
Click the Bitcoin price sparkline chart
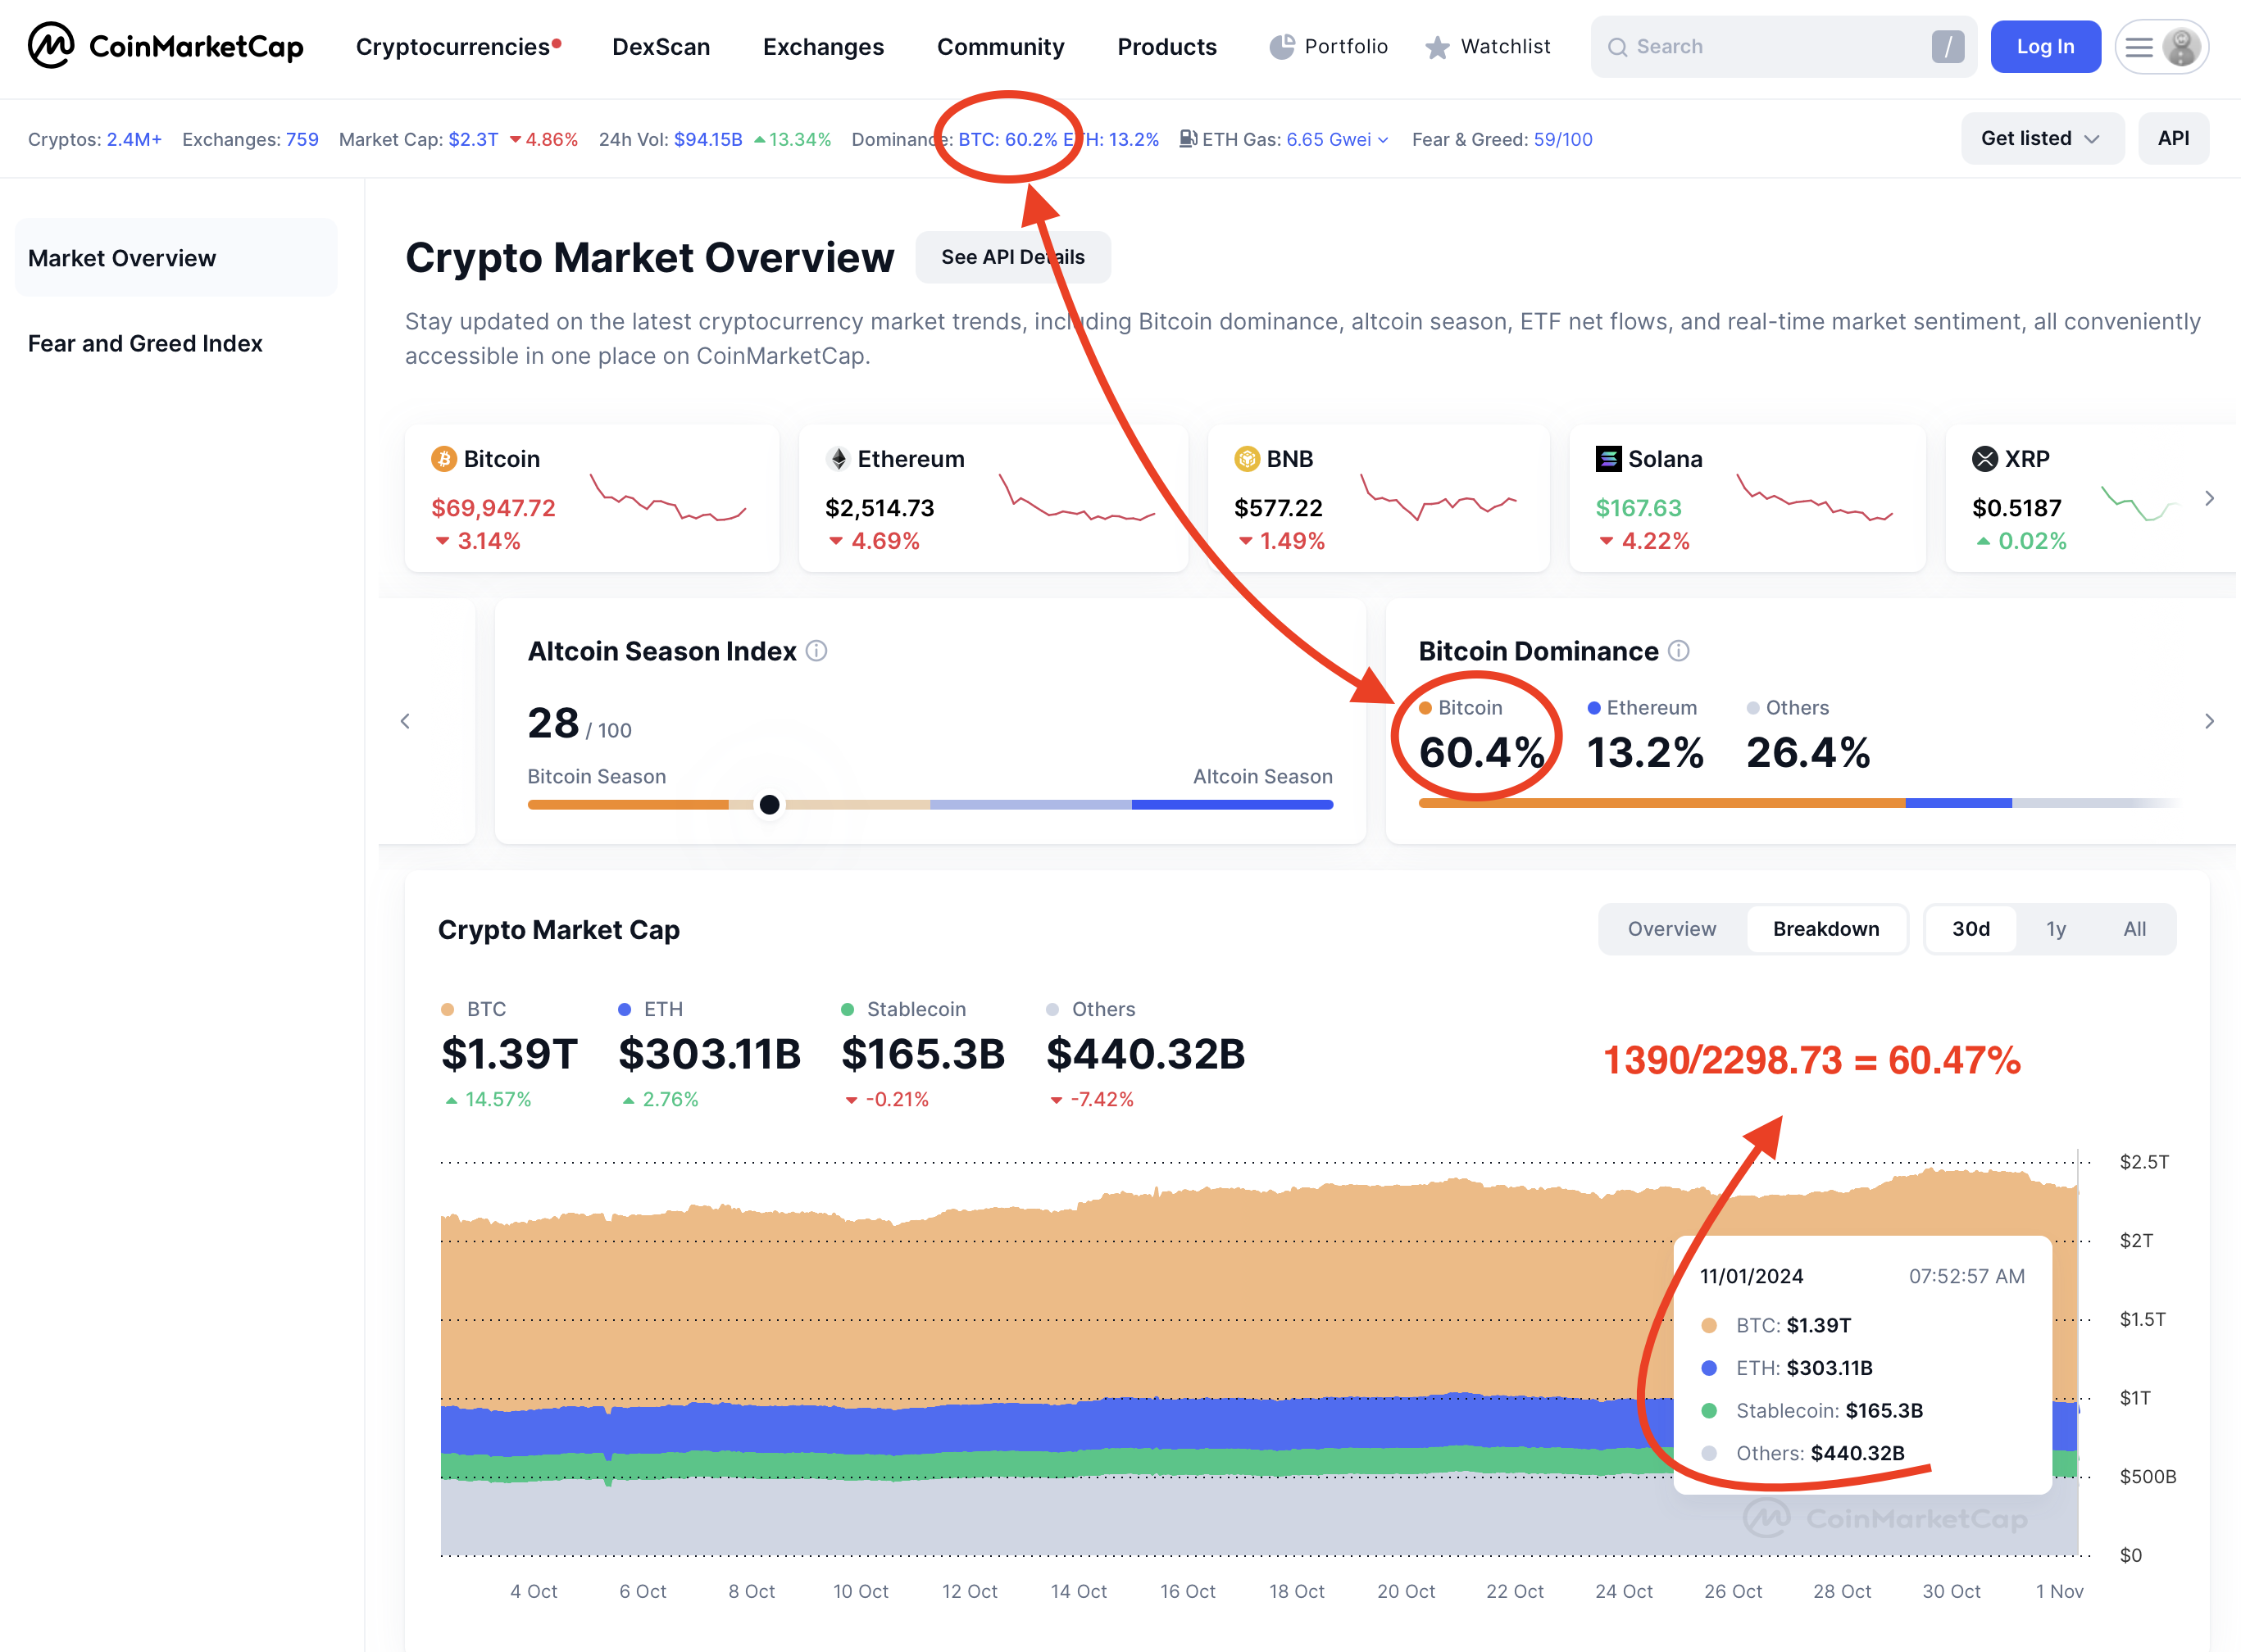(668, 498)
